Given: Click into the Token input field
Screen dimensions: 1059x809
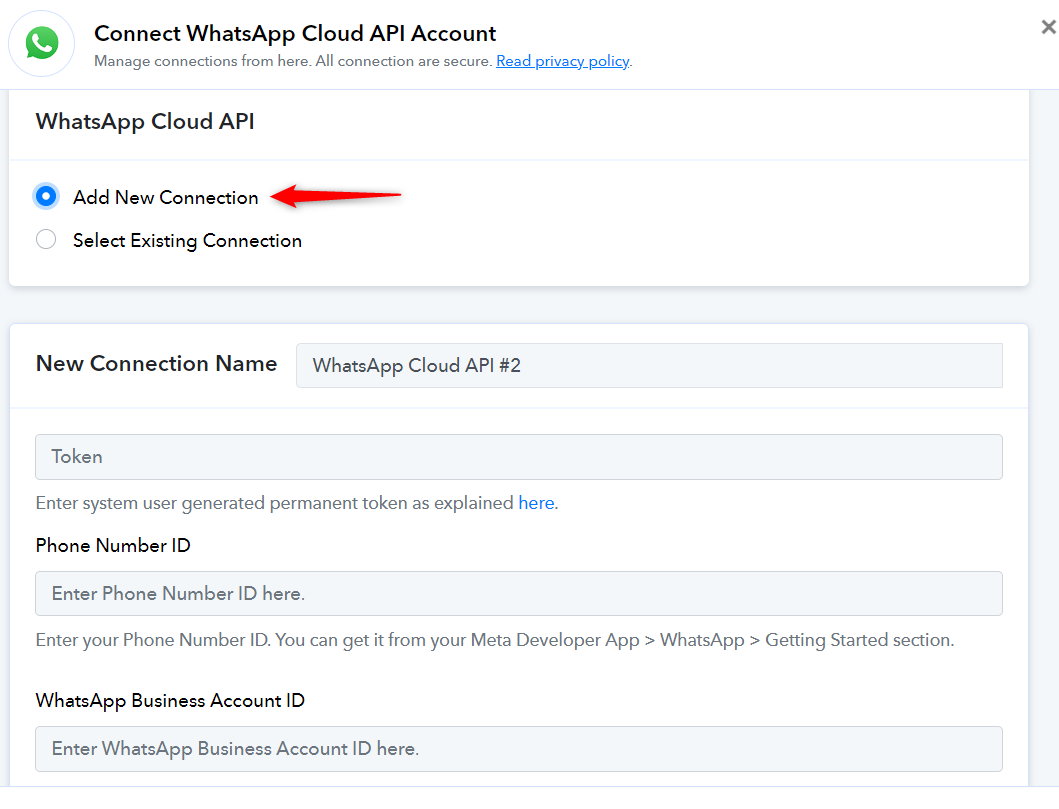Looking at the screenshot, I should 519,457.
